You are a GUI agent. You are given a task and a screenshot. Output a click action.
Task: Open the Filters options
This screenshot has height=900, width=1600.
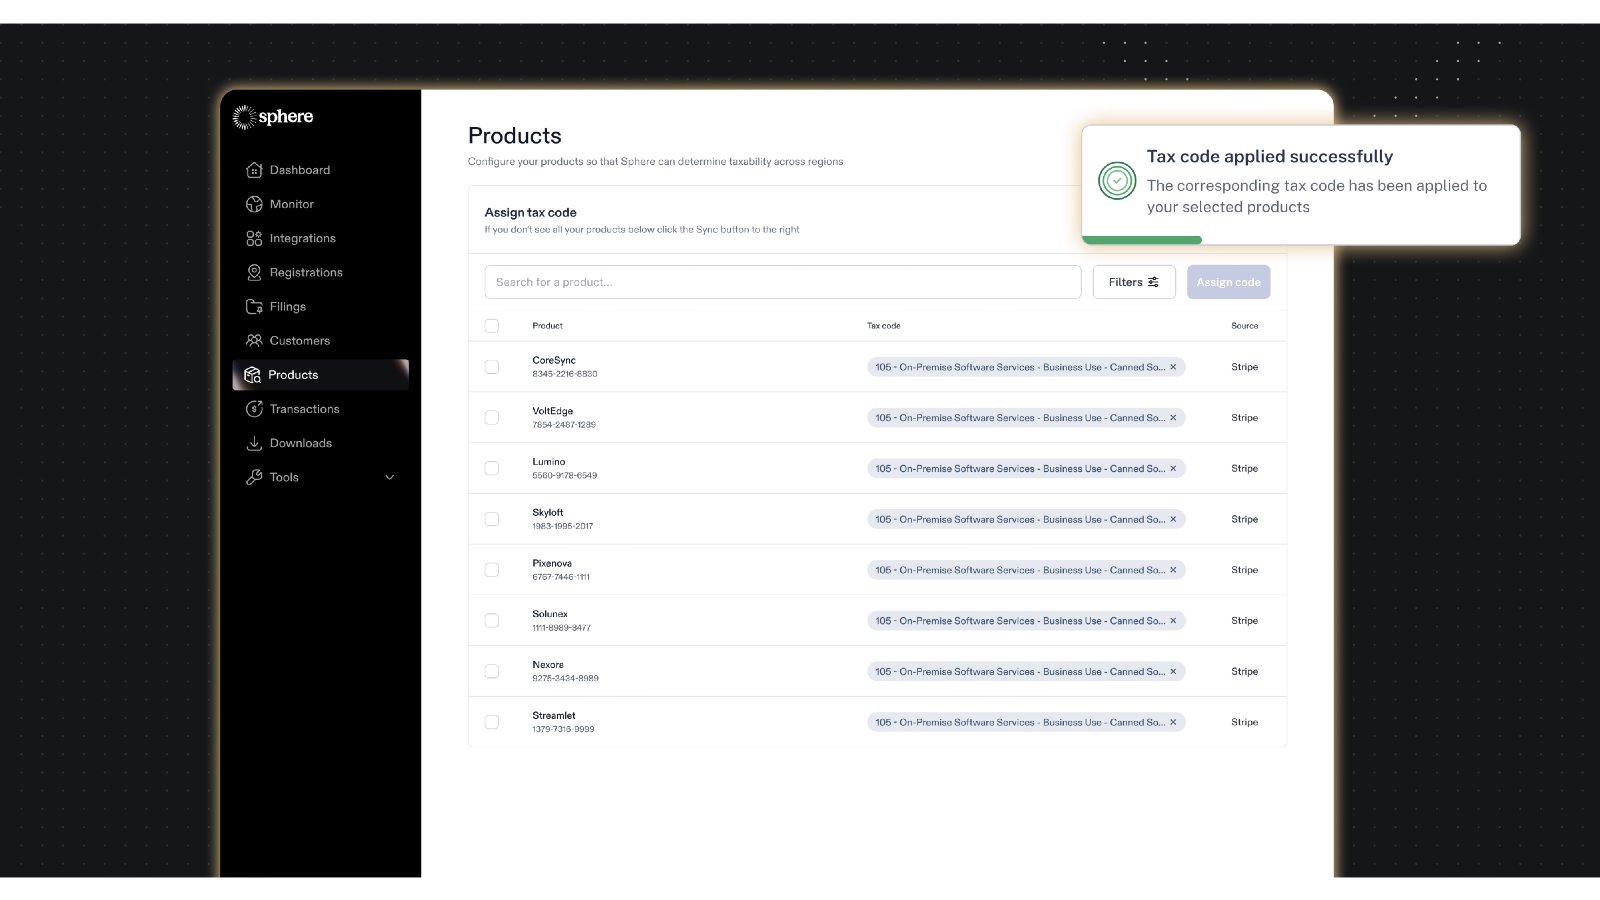tap(1133, 282)
